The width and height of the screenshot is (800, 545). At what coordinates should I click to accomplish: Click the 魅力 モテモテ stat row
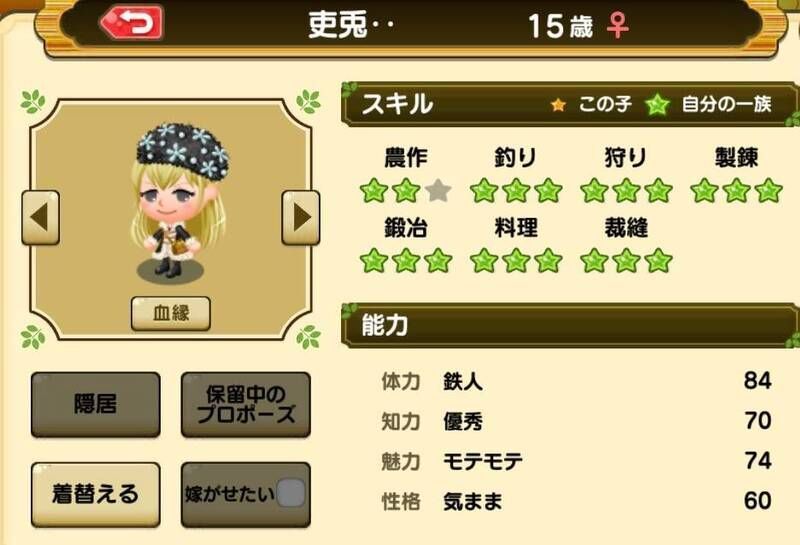[x=576, y=461]
